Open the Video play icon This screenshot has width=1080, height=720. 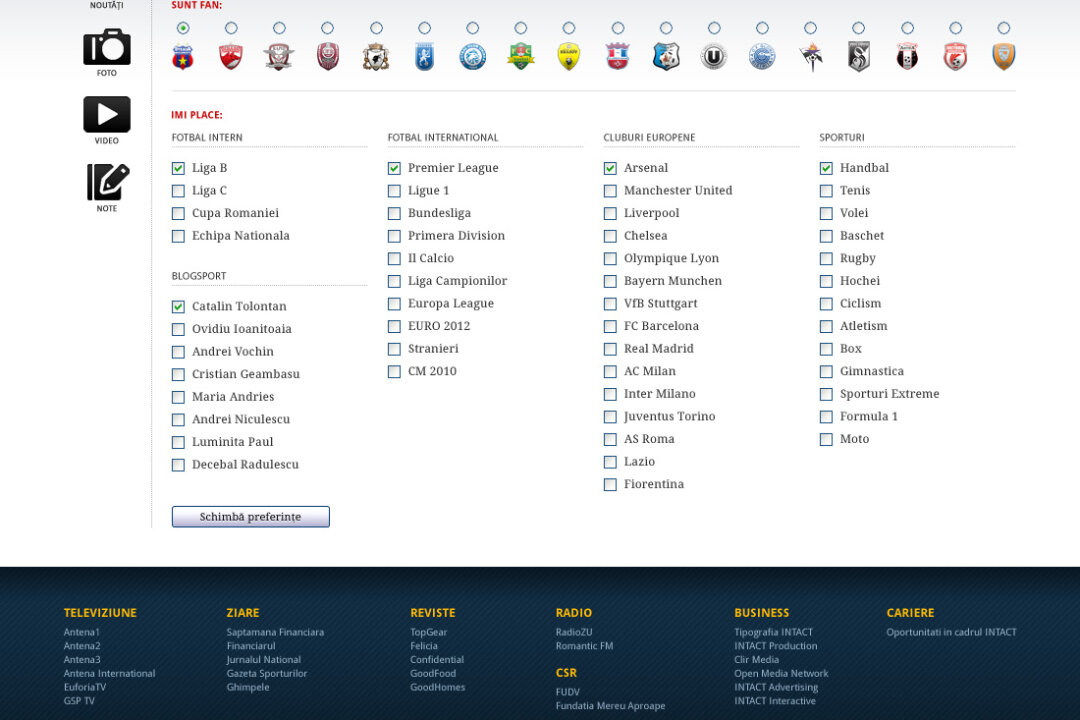[106, 114]
